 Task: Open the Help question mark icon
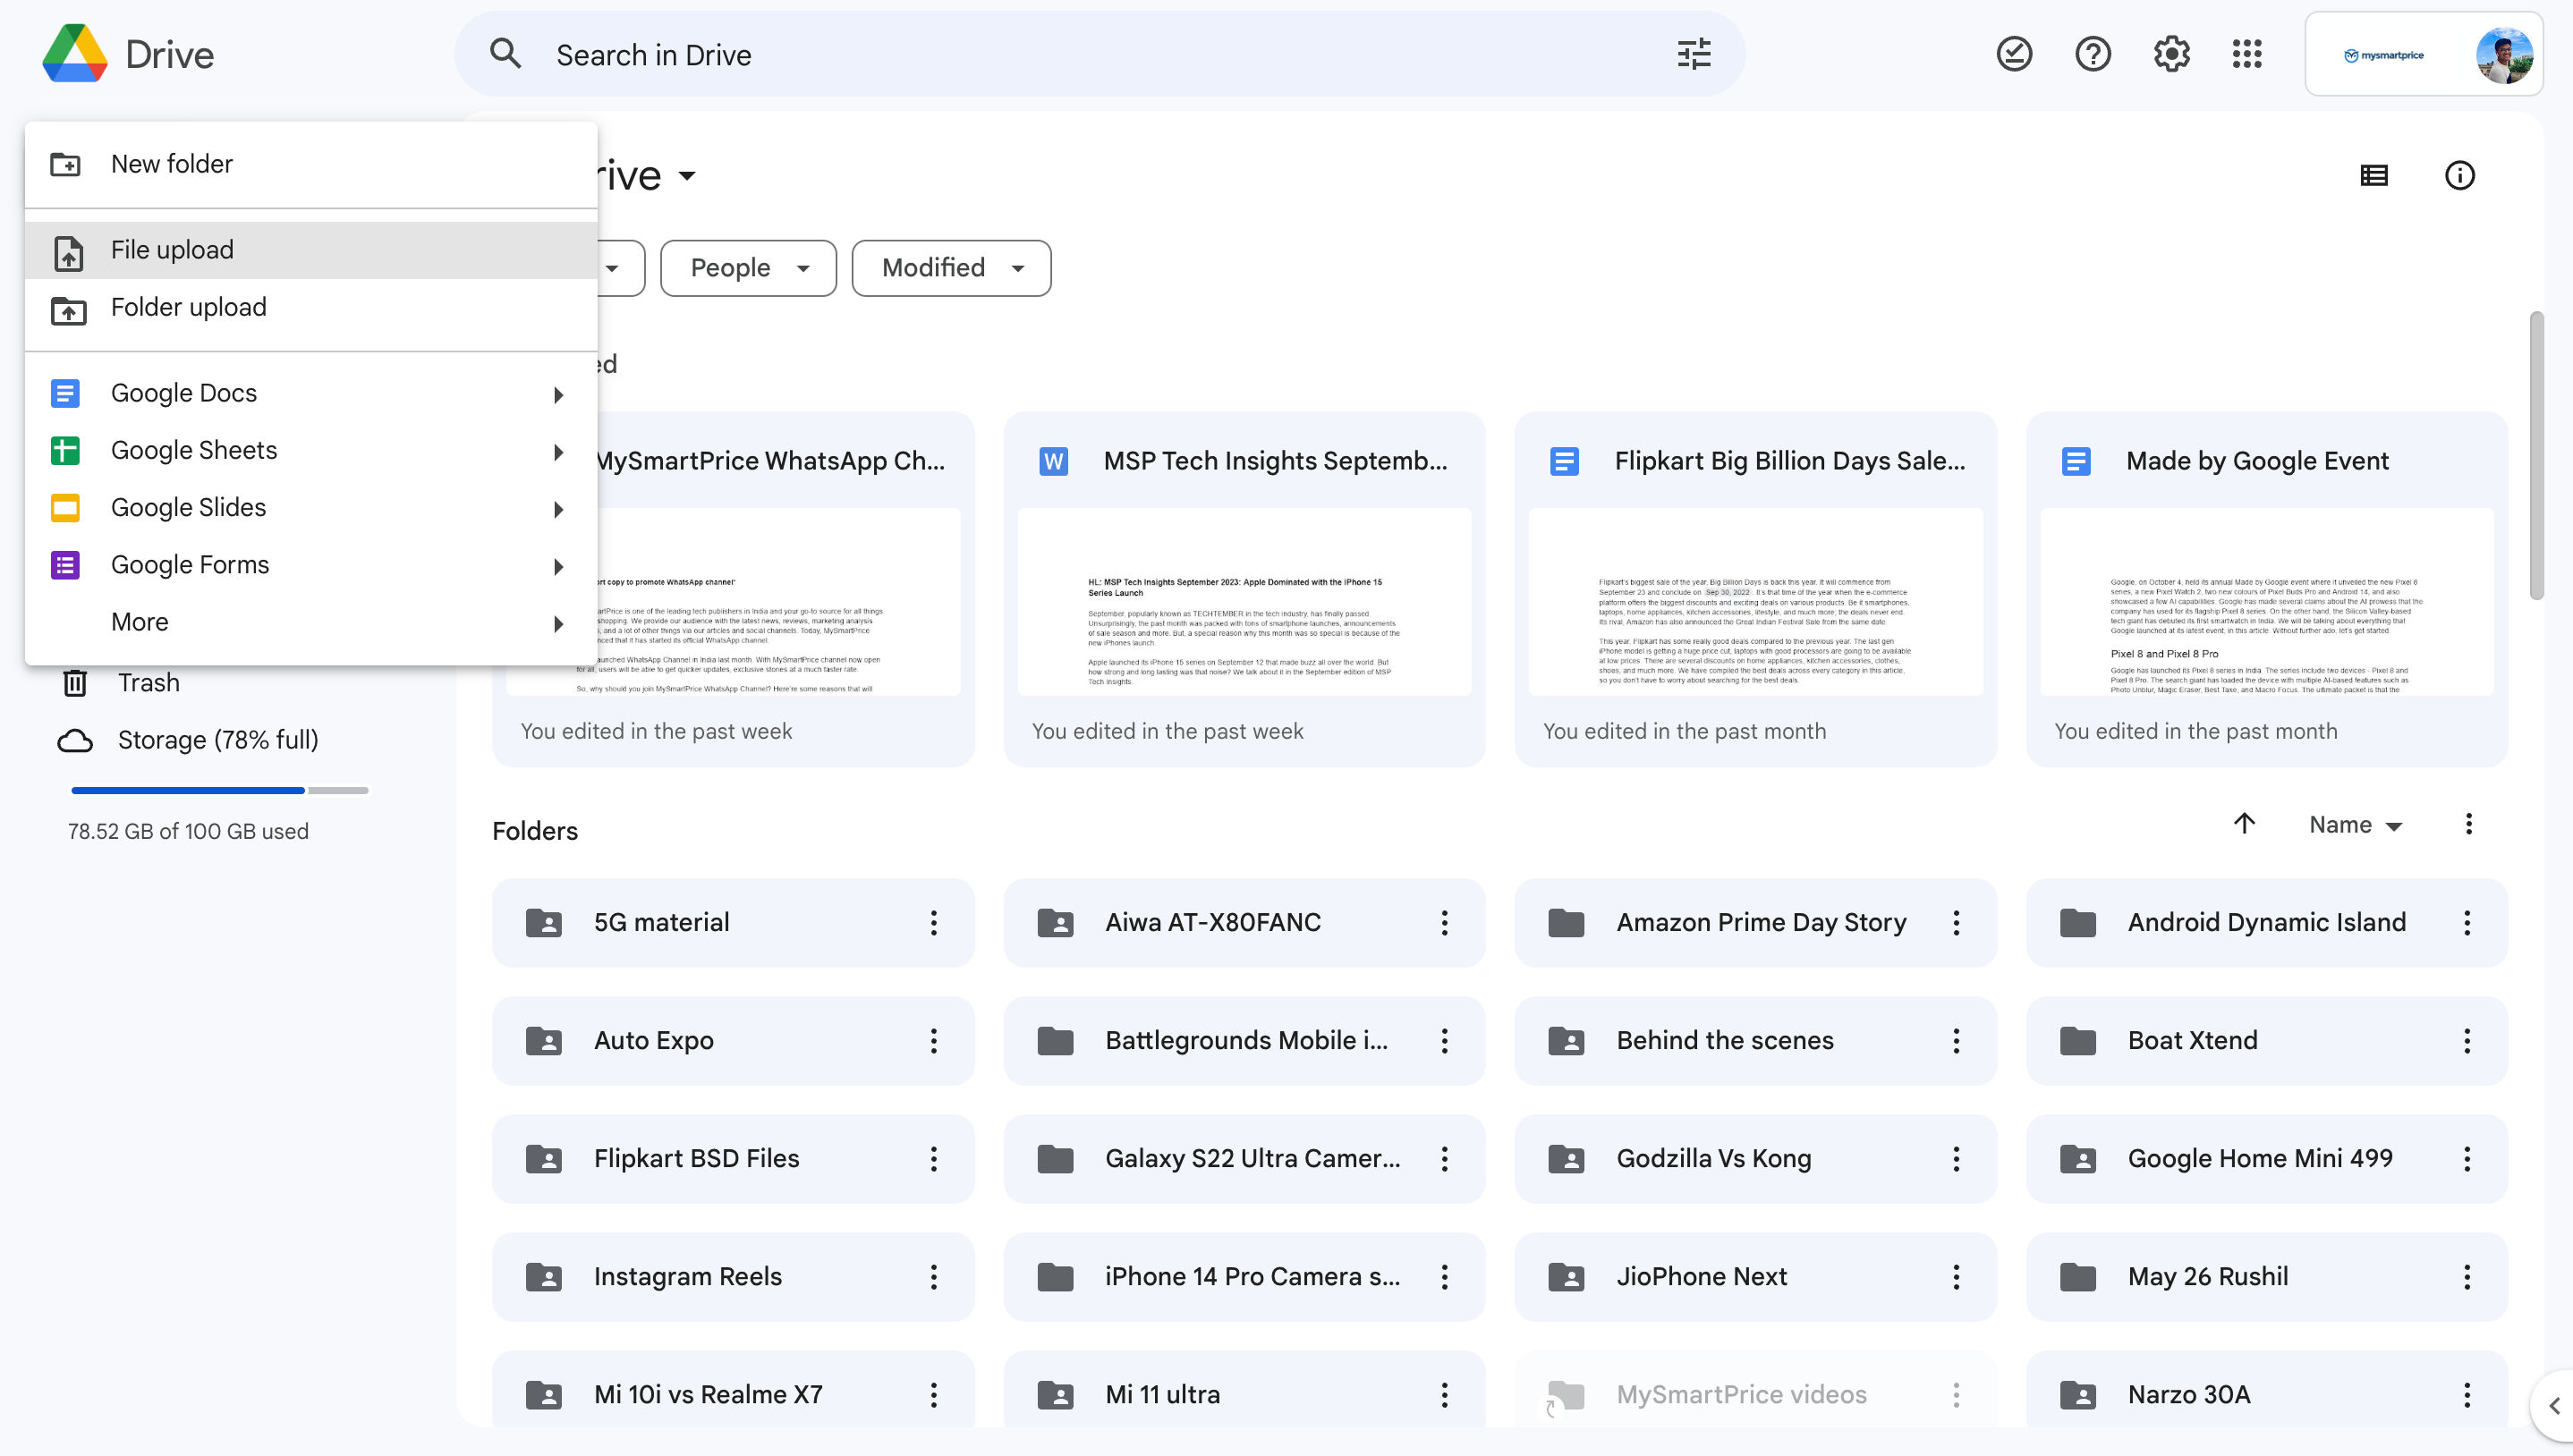(x=2093, y=54)
